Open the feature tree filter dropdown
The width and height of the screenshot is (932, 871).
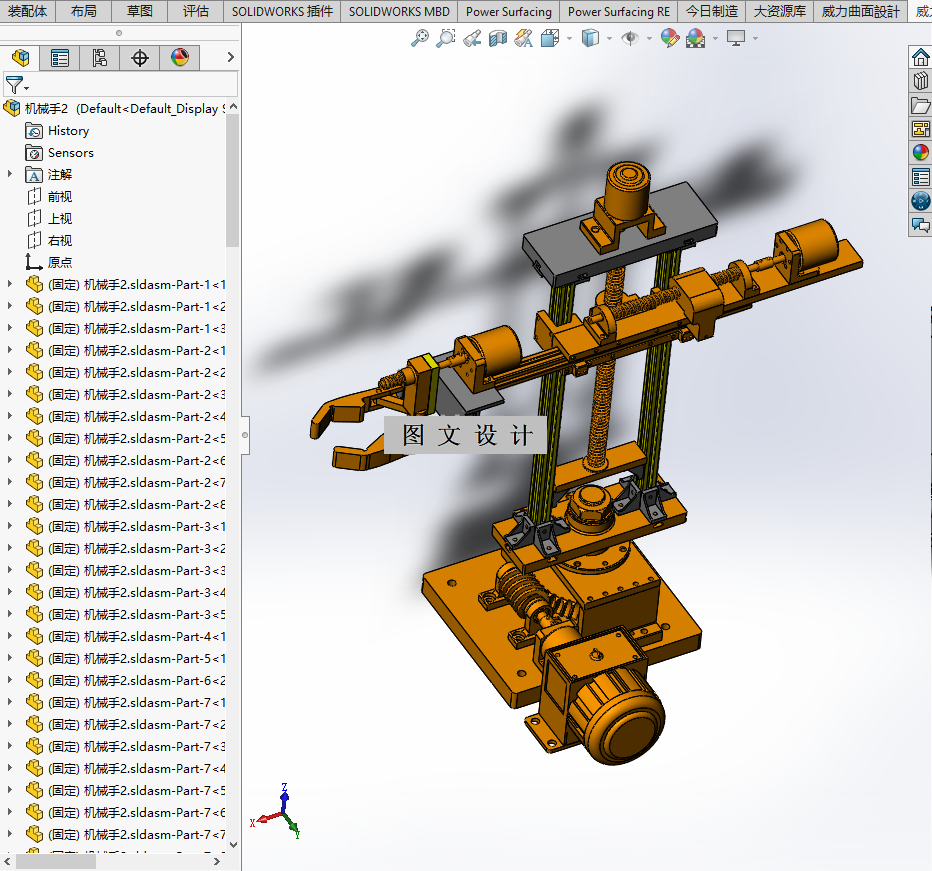point(17,85)
